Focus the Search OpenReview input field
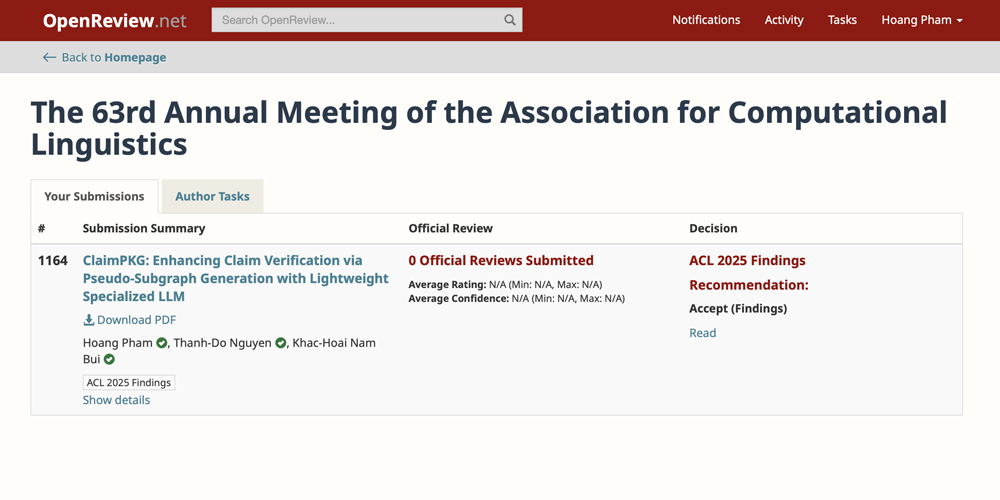This screenshot has width=1000, height=500. [x=367, y=20]
